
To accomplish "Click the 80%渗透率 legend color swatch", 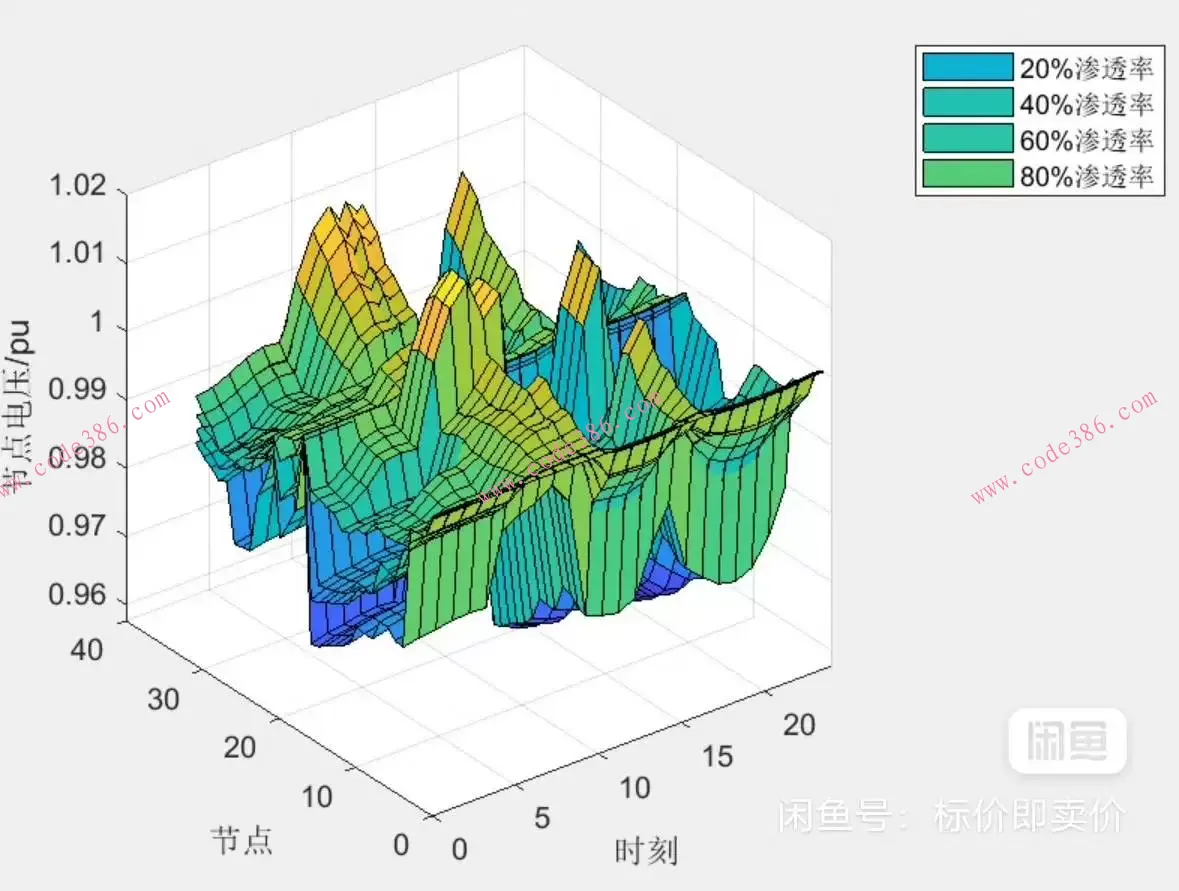I will 968,174.
